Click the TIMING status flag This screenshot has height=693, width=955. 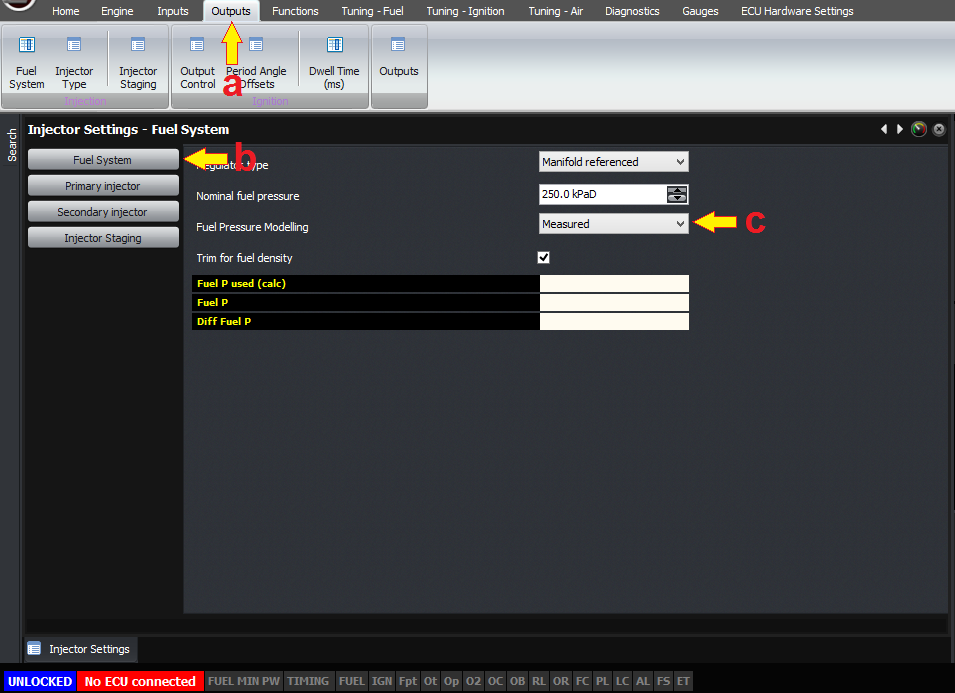tap(308, 681)
